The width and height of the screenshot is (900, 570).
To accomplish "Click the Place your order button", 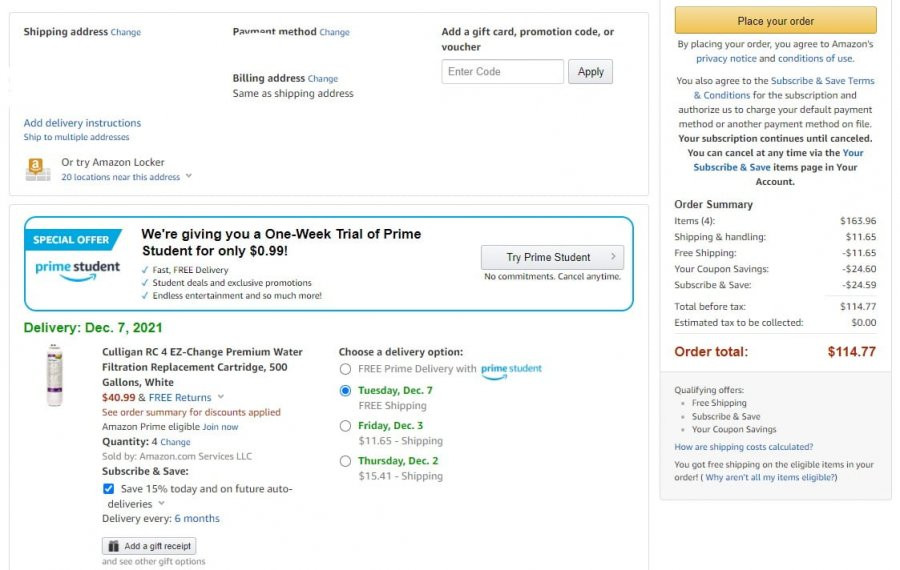I will 775,21.
